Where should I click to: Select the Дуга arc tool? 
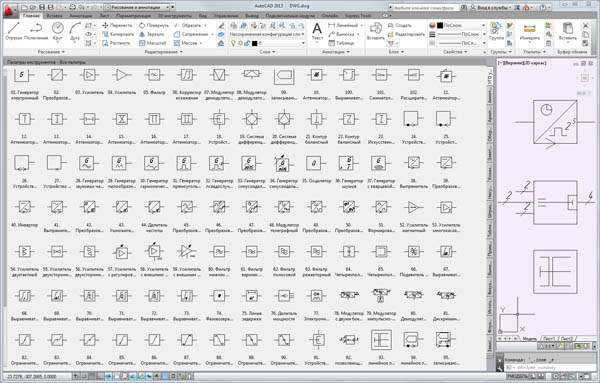coord(75,31)
